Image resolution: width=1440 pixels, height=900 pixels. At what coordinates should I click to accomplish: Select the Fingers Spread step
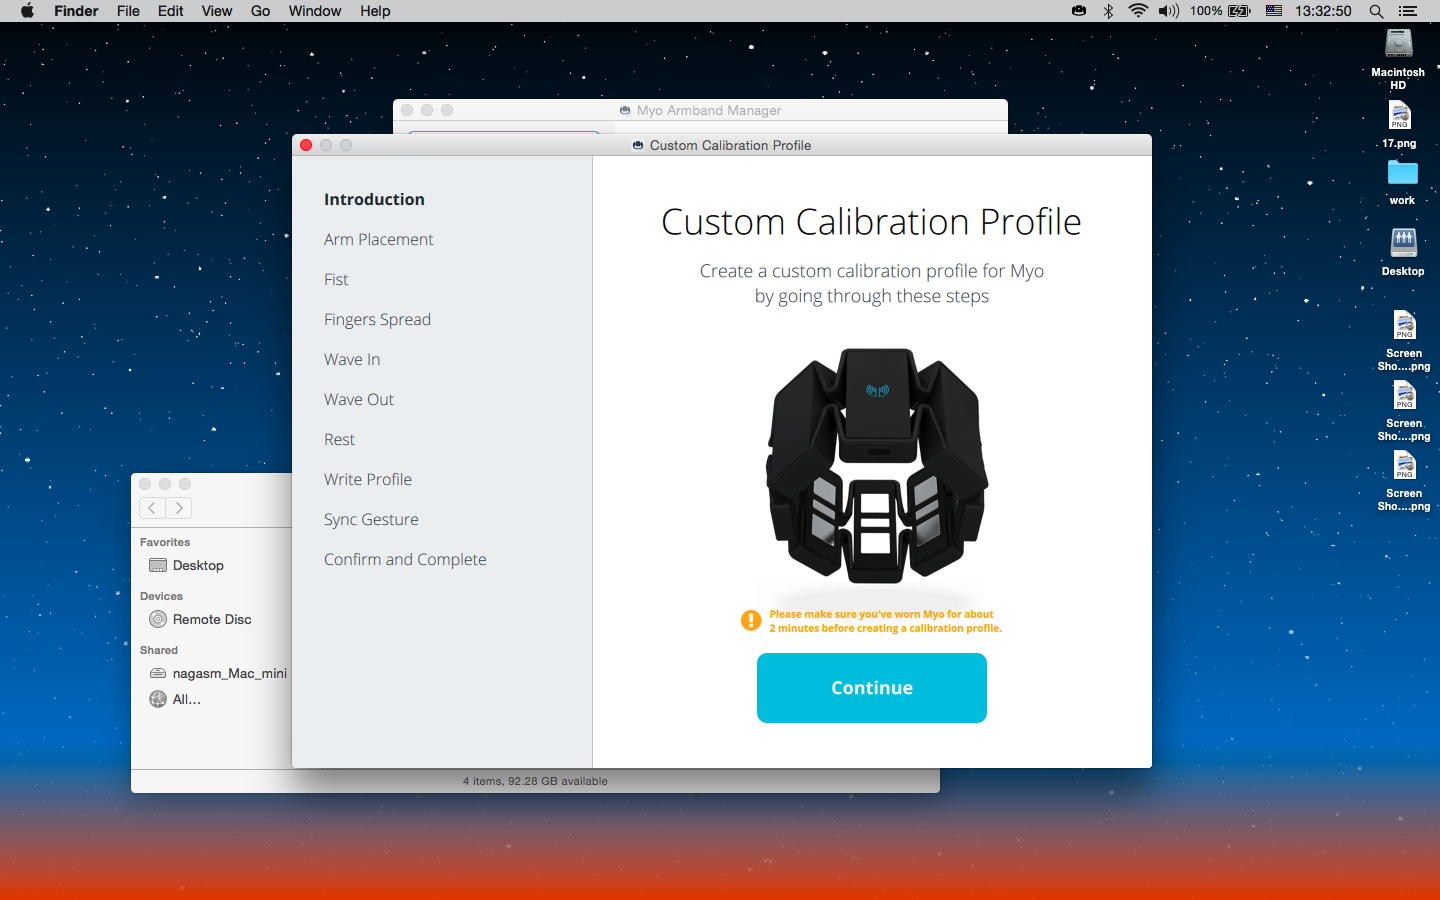click(377, 319)
